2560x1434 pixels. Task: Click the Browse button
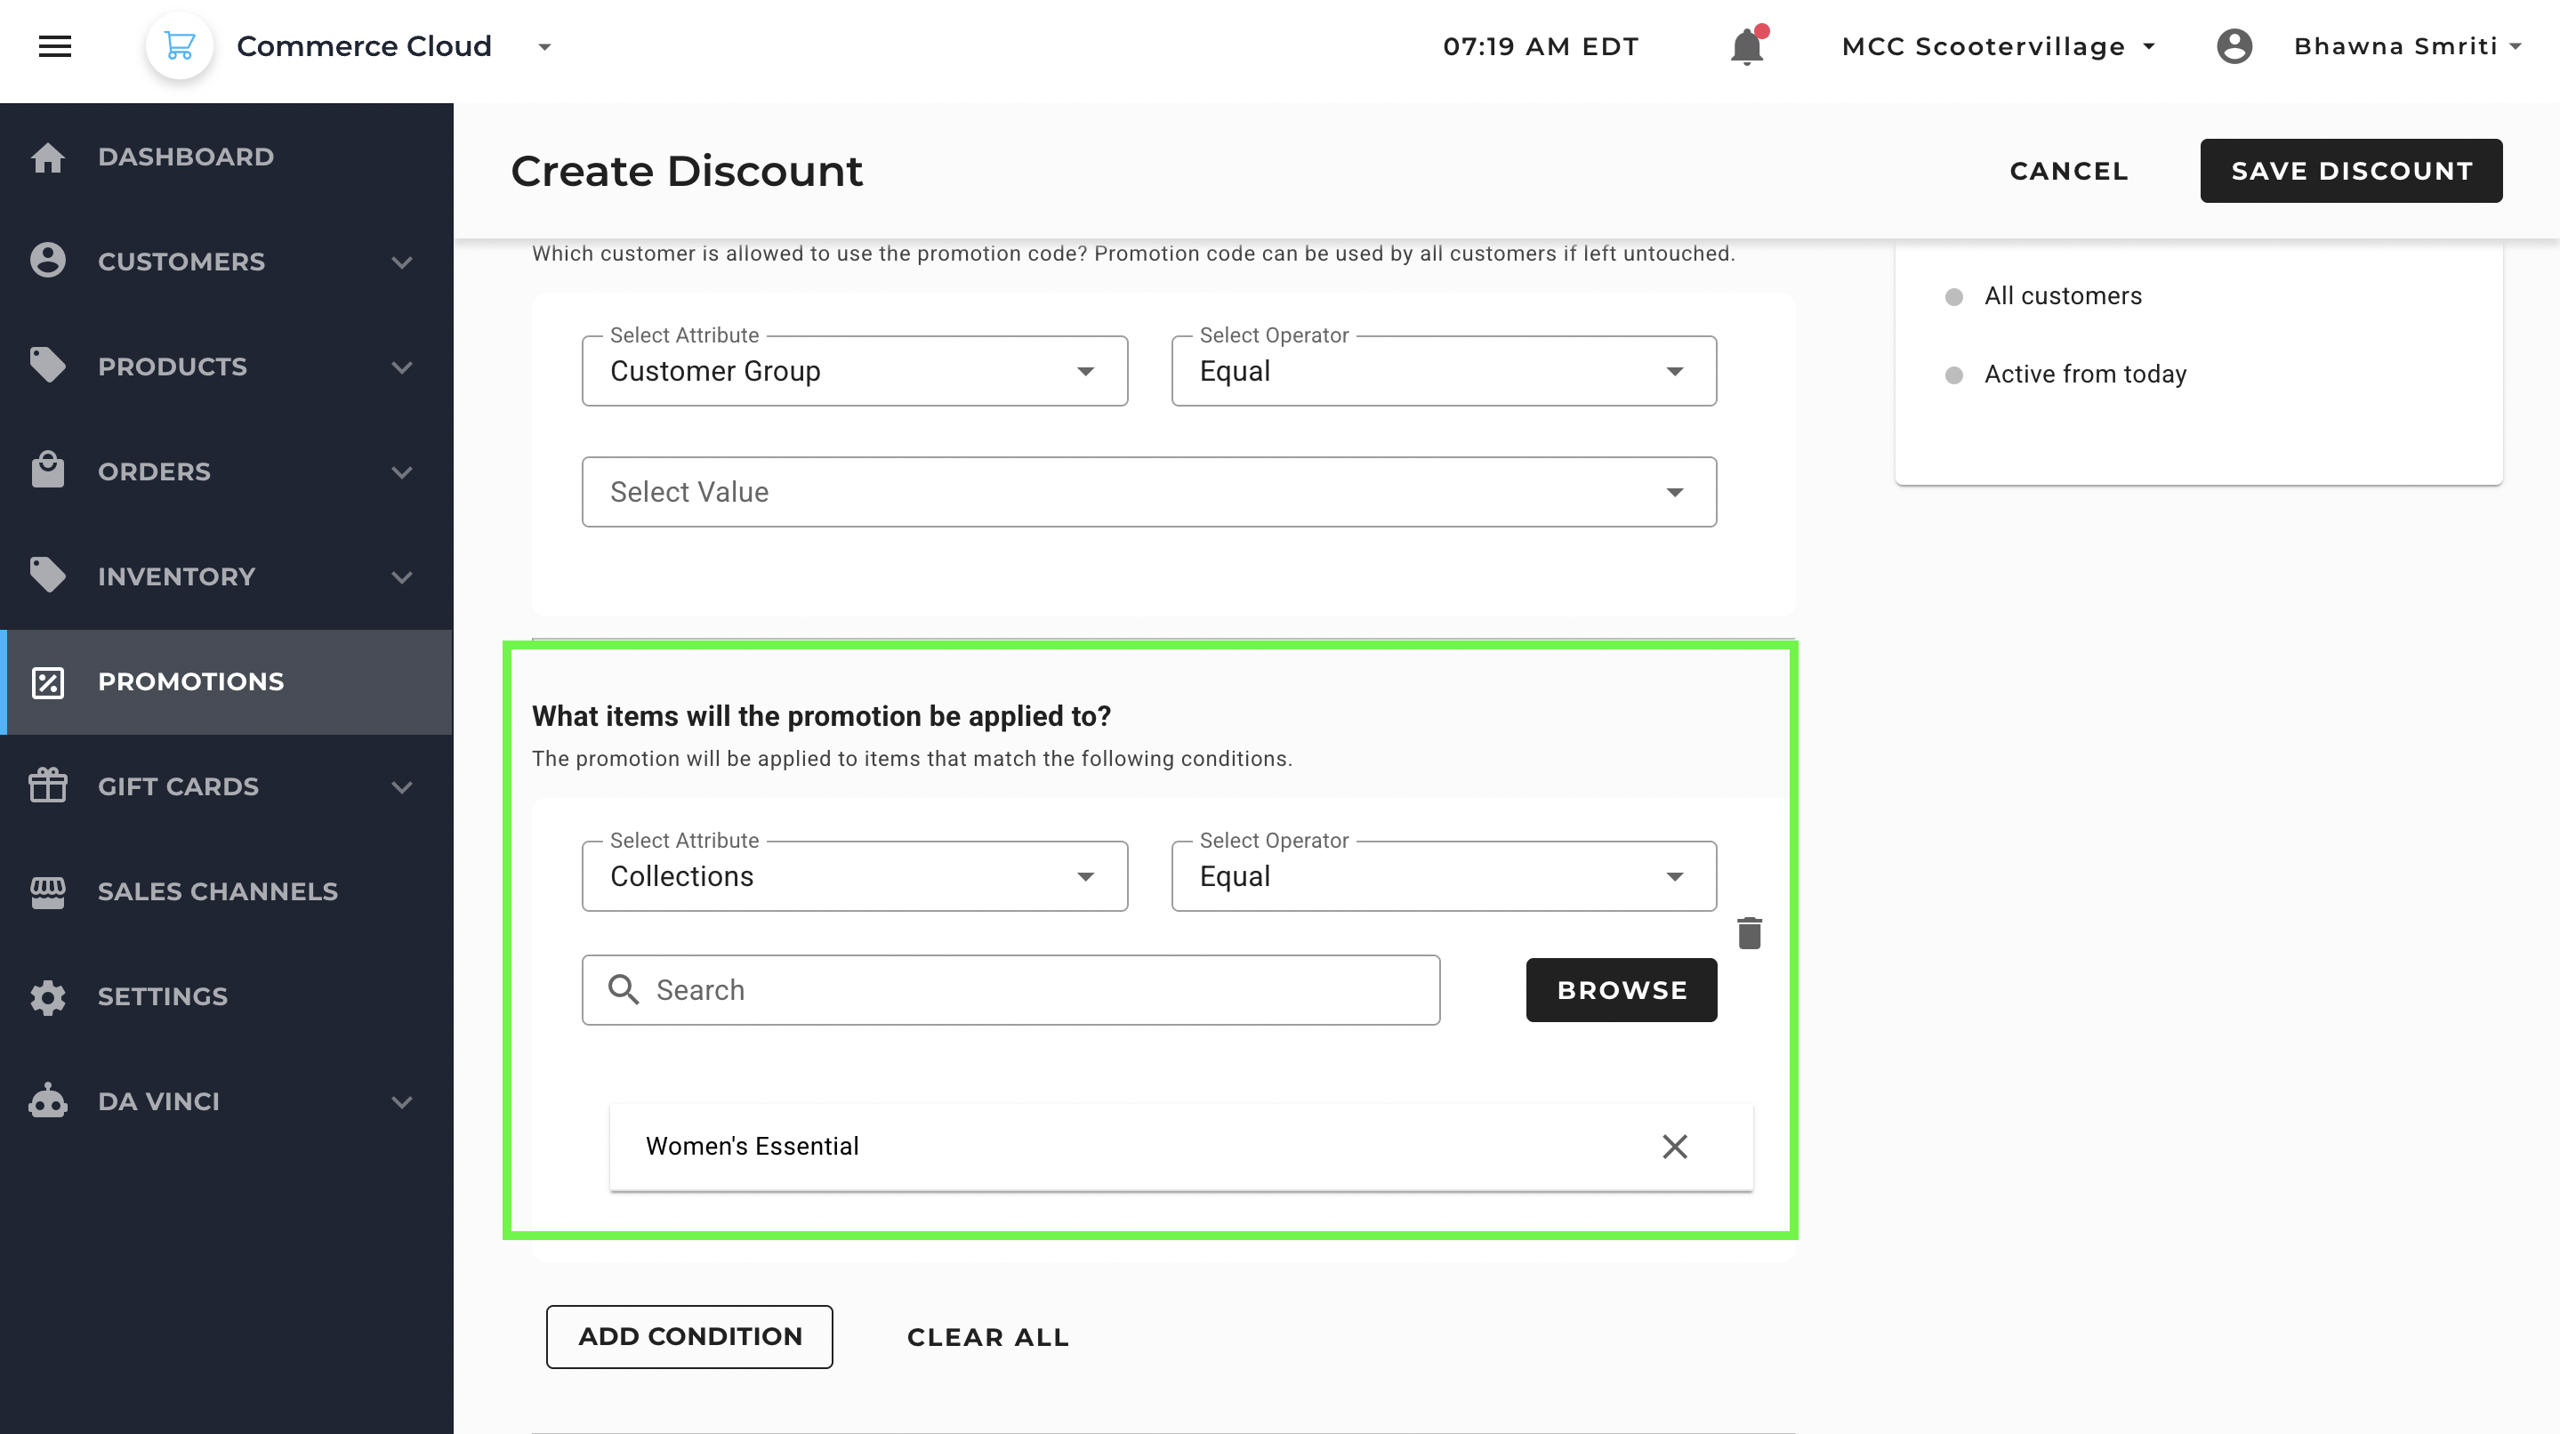[1621, 990]
